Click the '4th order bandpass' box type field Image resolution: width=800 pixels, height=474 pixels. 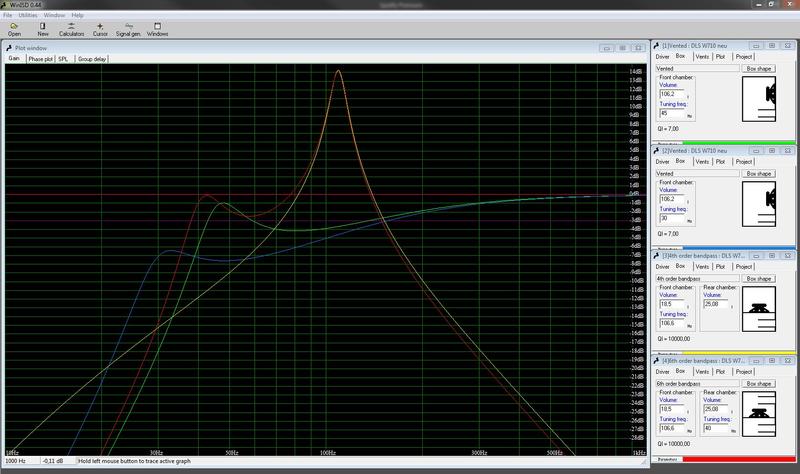(x=697, y=279)
